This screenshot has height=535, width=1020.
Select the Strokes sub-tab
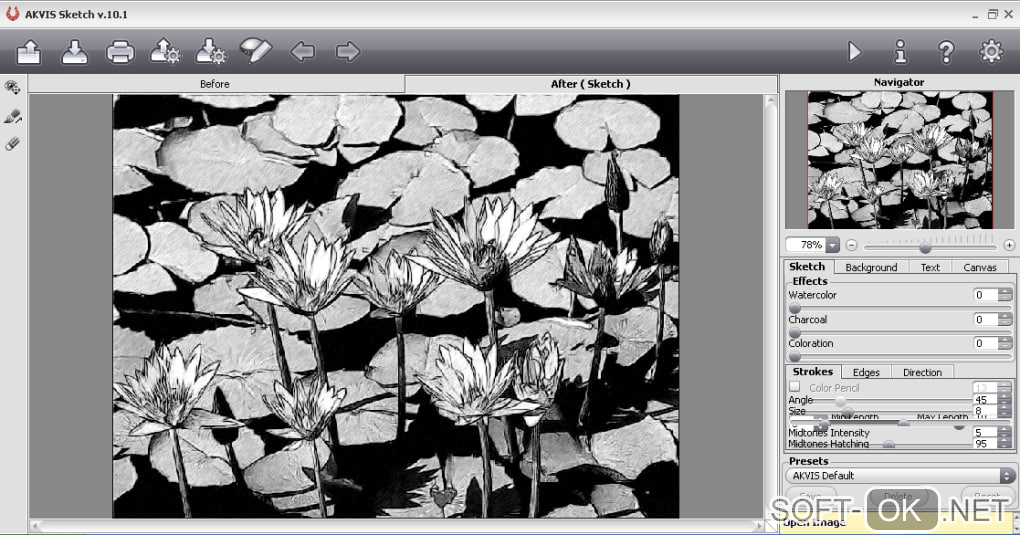(812, 372)
